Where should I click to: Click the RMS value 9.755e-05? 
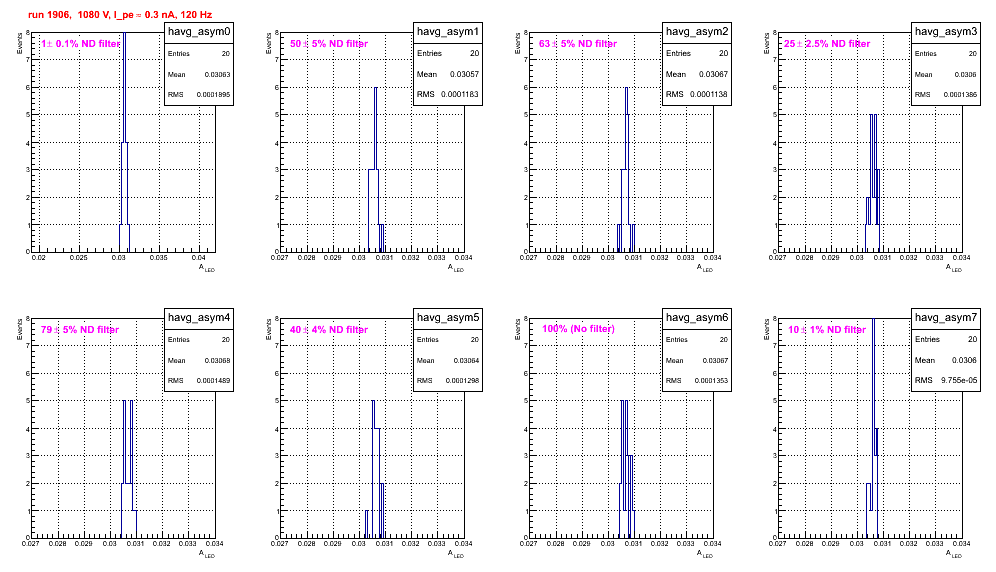coord(960,380)
